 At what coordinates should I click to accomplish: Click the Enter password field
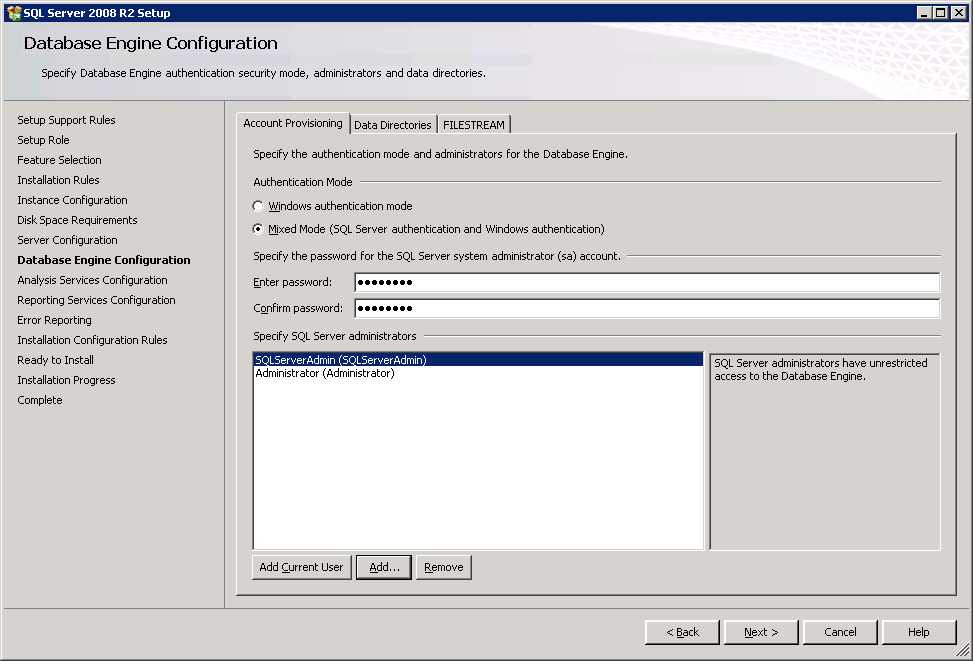tap(647, 282)
